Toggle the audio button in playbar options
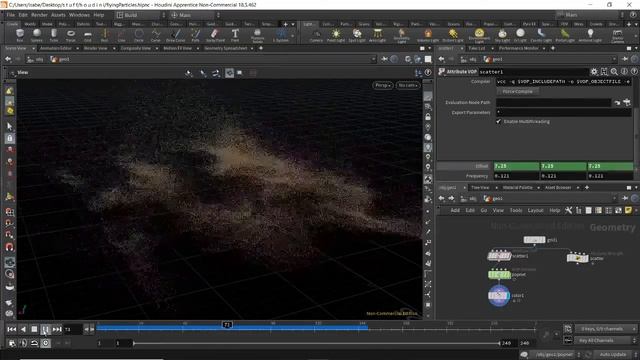Screen dimensions: 640x360 23,343
